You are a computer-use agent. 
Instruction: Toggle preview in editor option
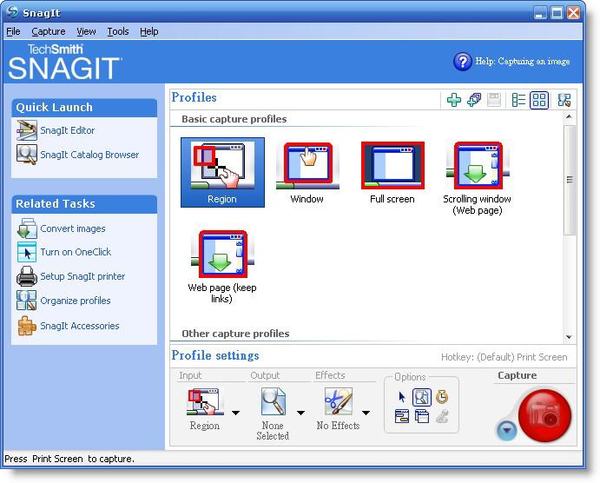tap(422, 397)
